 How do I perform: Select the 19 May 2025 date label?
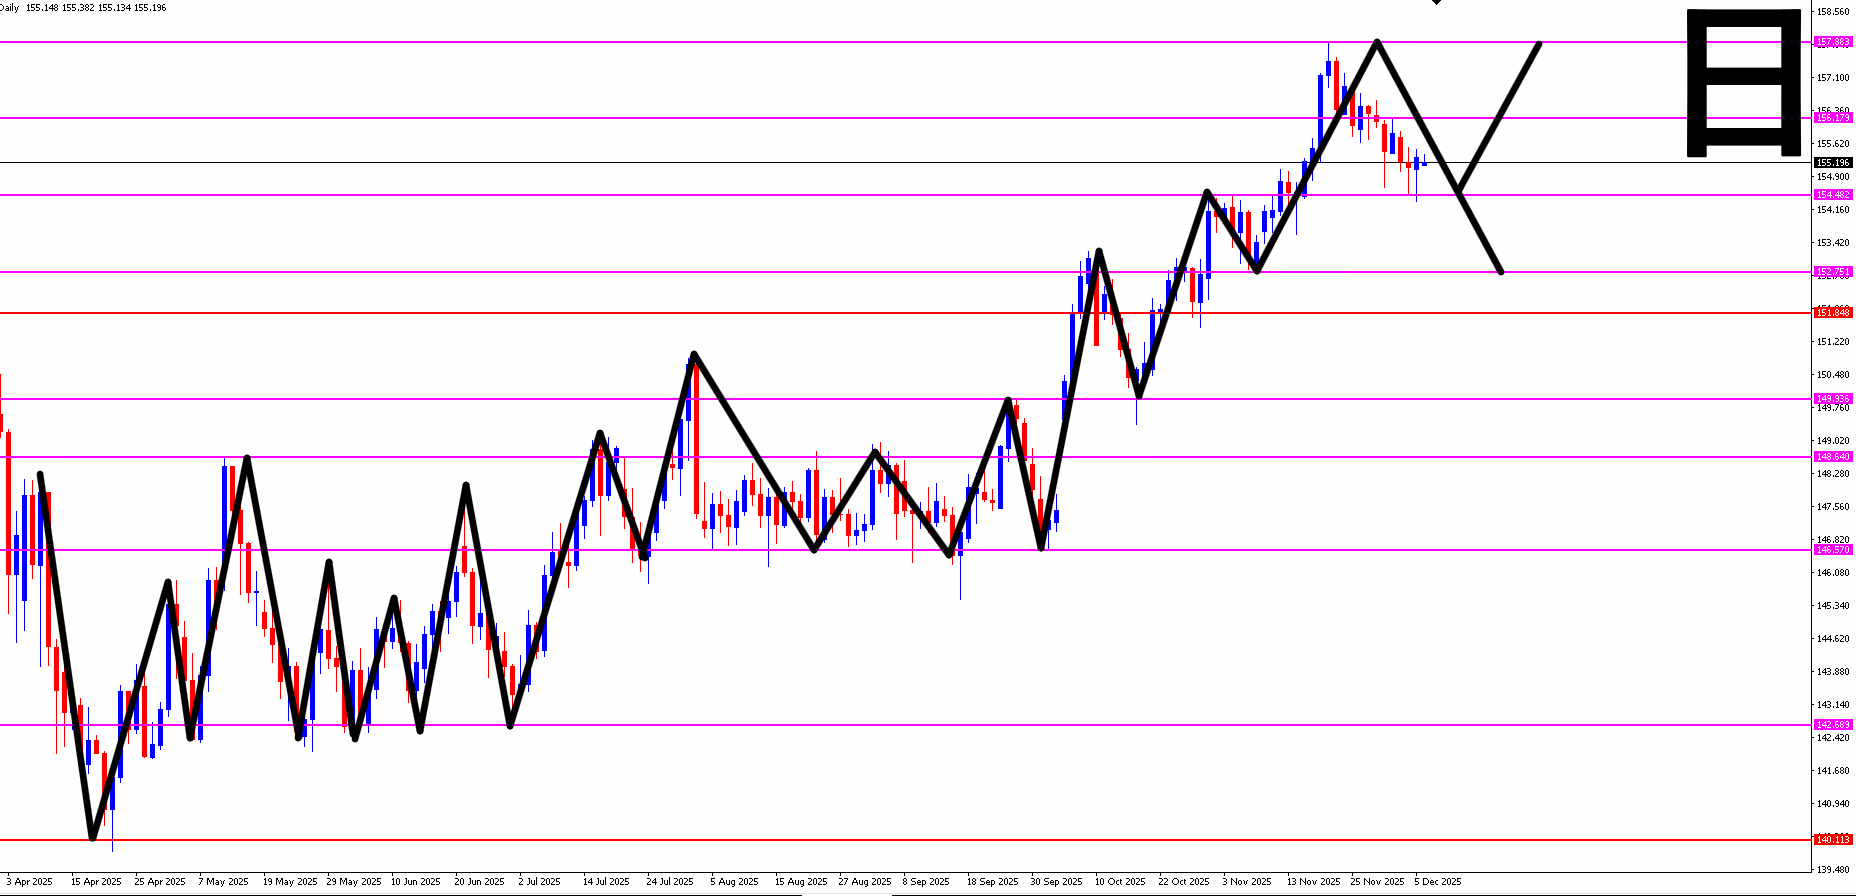tap(290, 882)
